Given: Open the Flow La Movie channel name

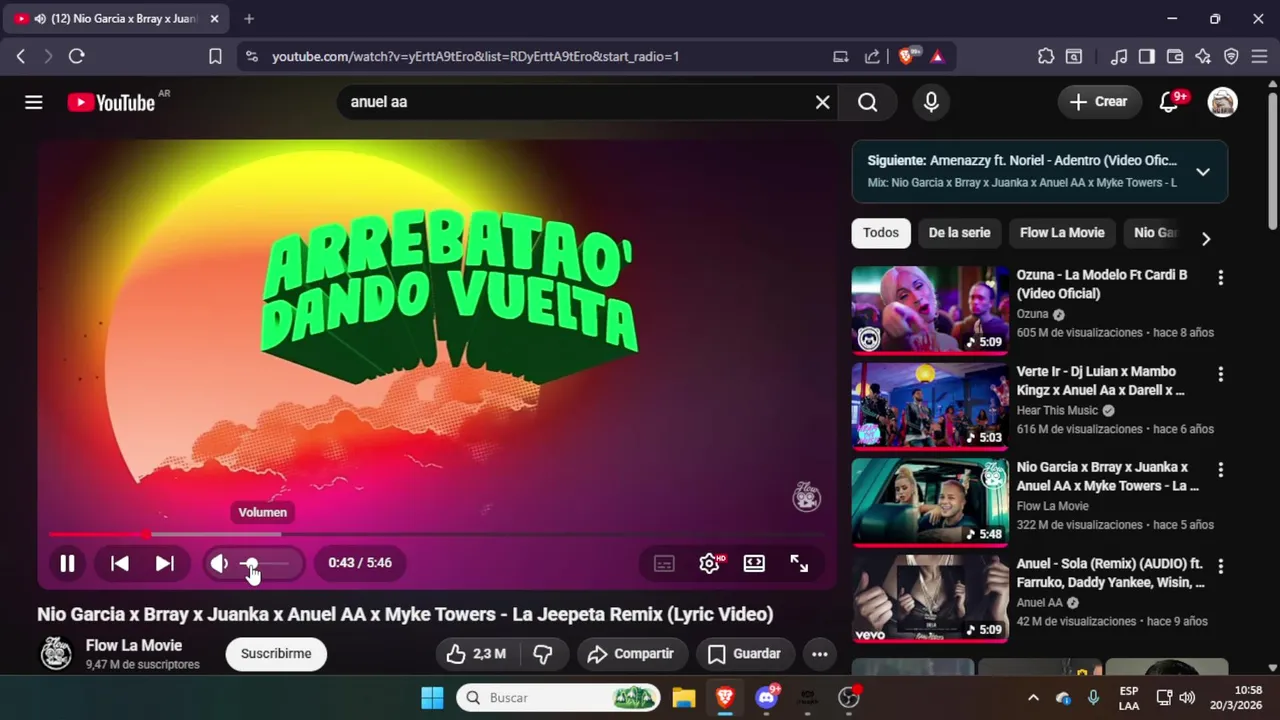Looking at the screenshot, I should [x=134, y=646].
